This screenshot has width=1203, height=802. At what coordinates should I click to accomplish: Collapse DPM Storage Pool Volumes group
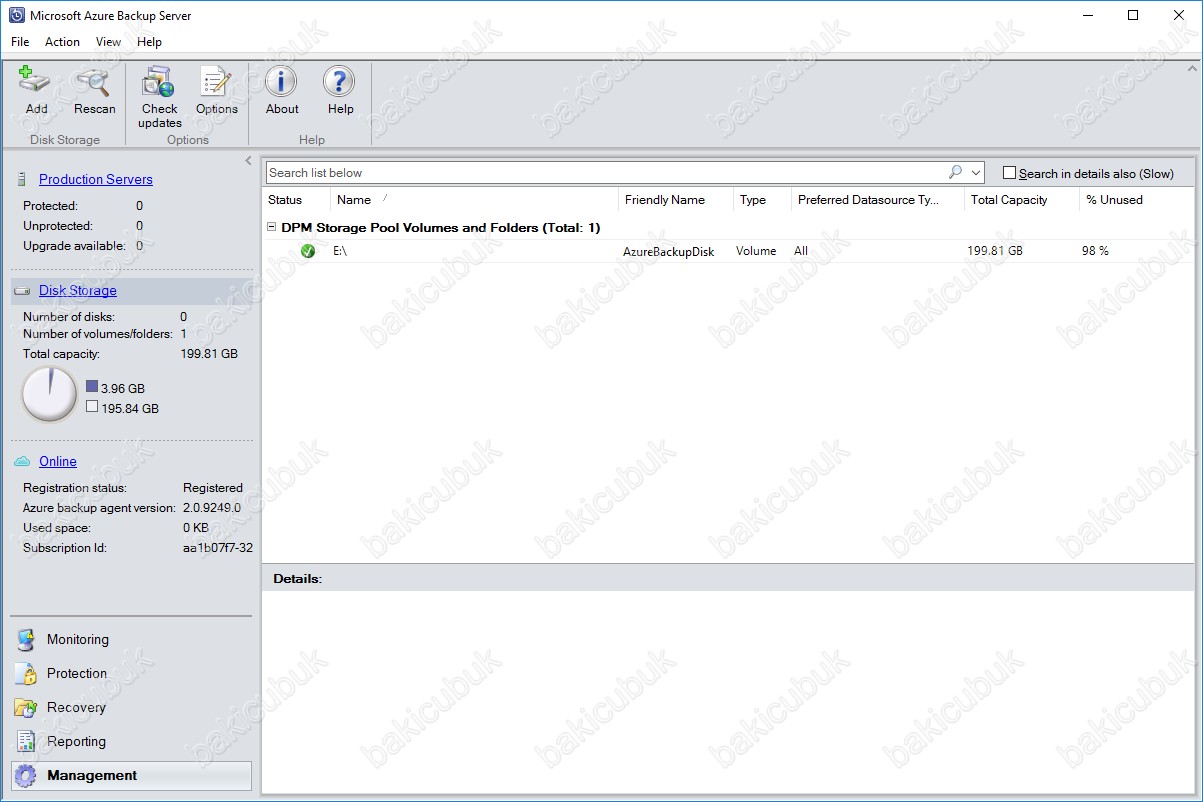coord(271,227)
